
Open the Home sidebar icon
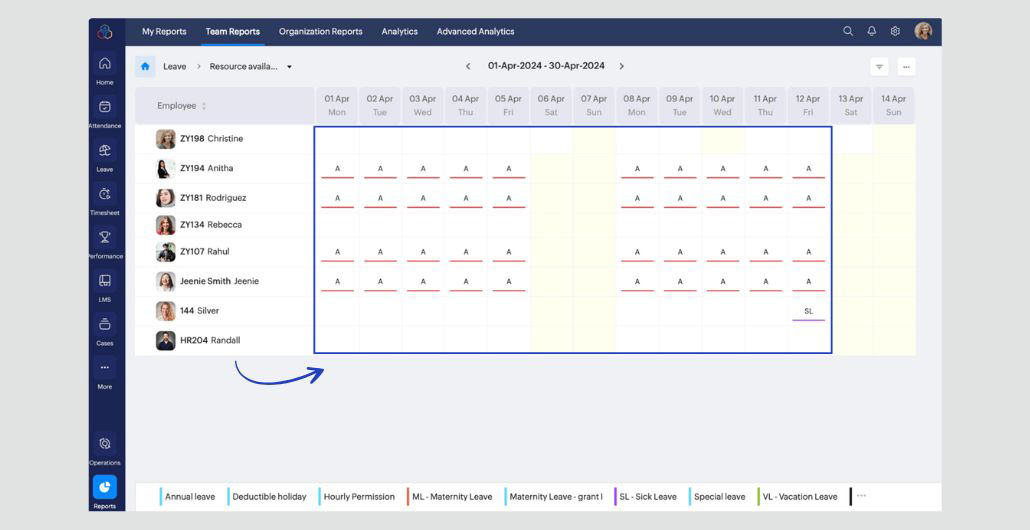(104, 64)
